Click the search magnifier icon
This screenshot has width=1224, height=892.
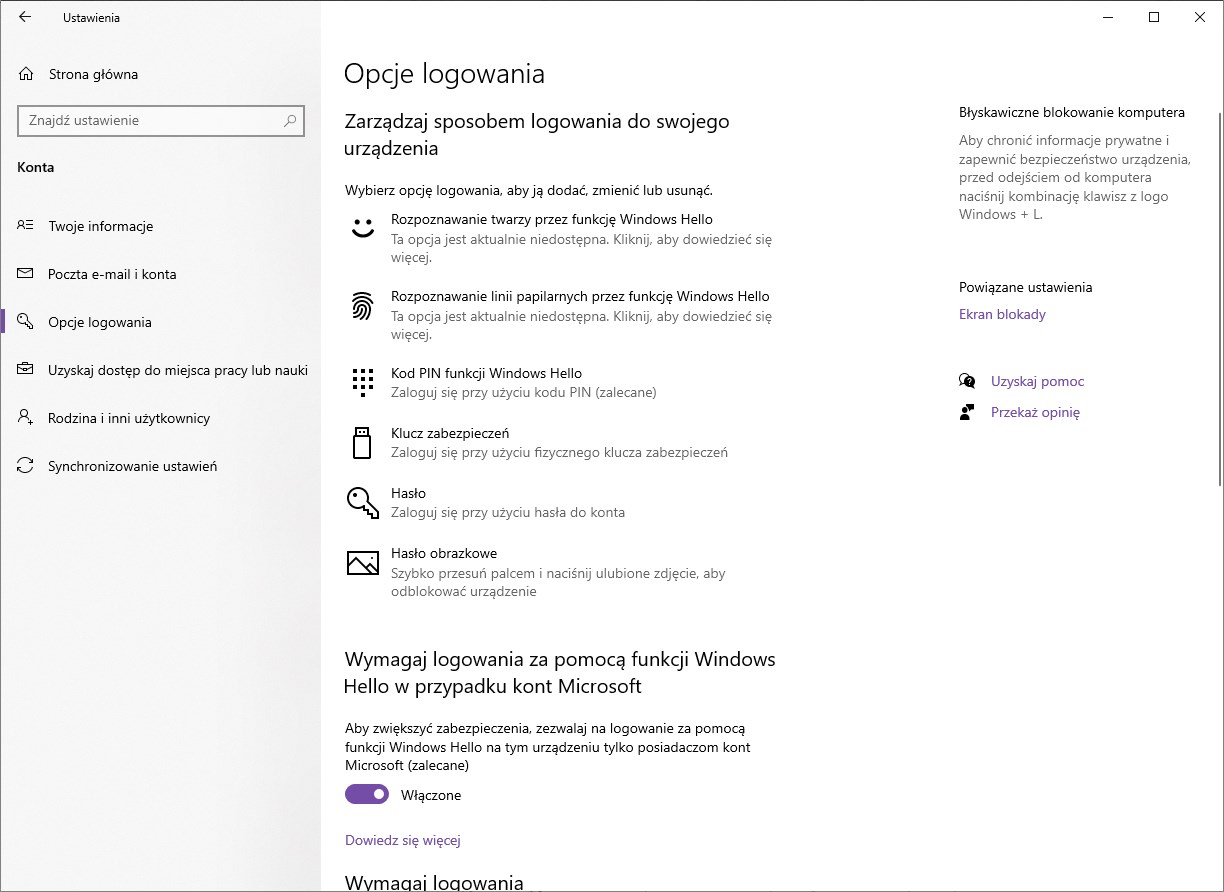(x=290, y=120)
